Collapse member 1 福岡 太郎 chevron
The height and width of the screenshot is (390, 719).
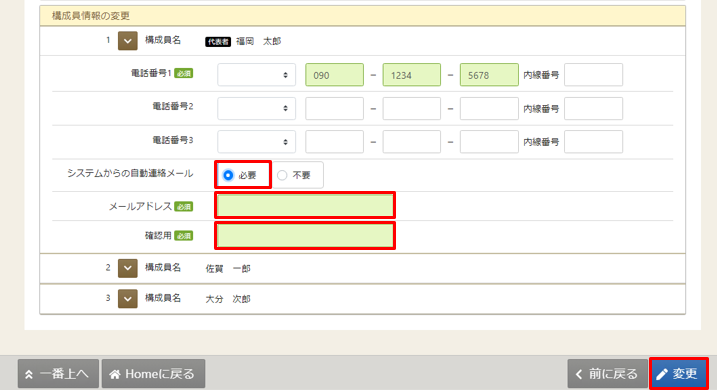tap(127, 41)
